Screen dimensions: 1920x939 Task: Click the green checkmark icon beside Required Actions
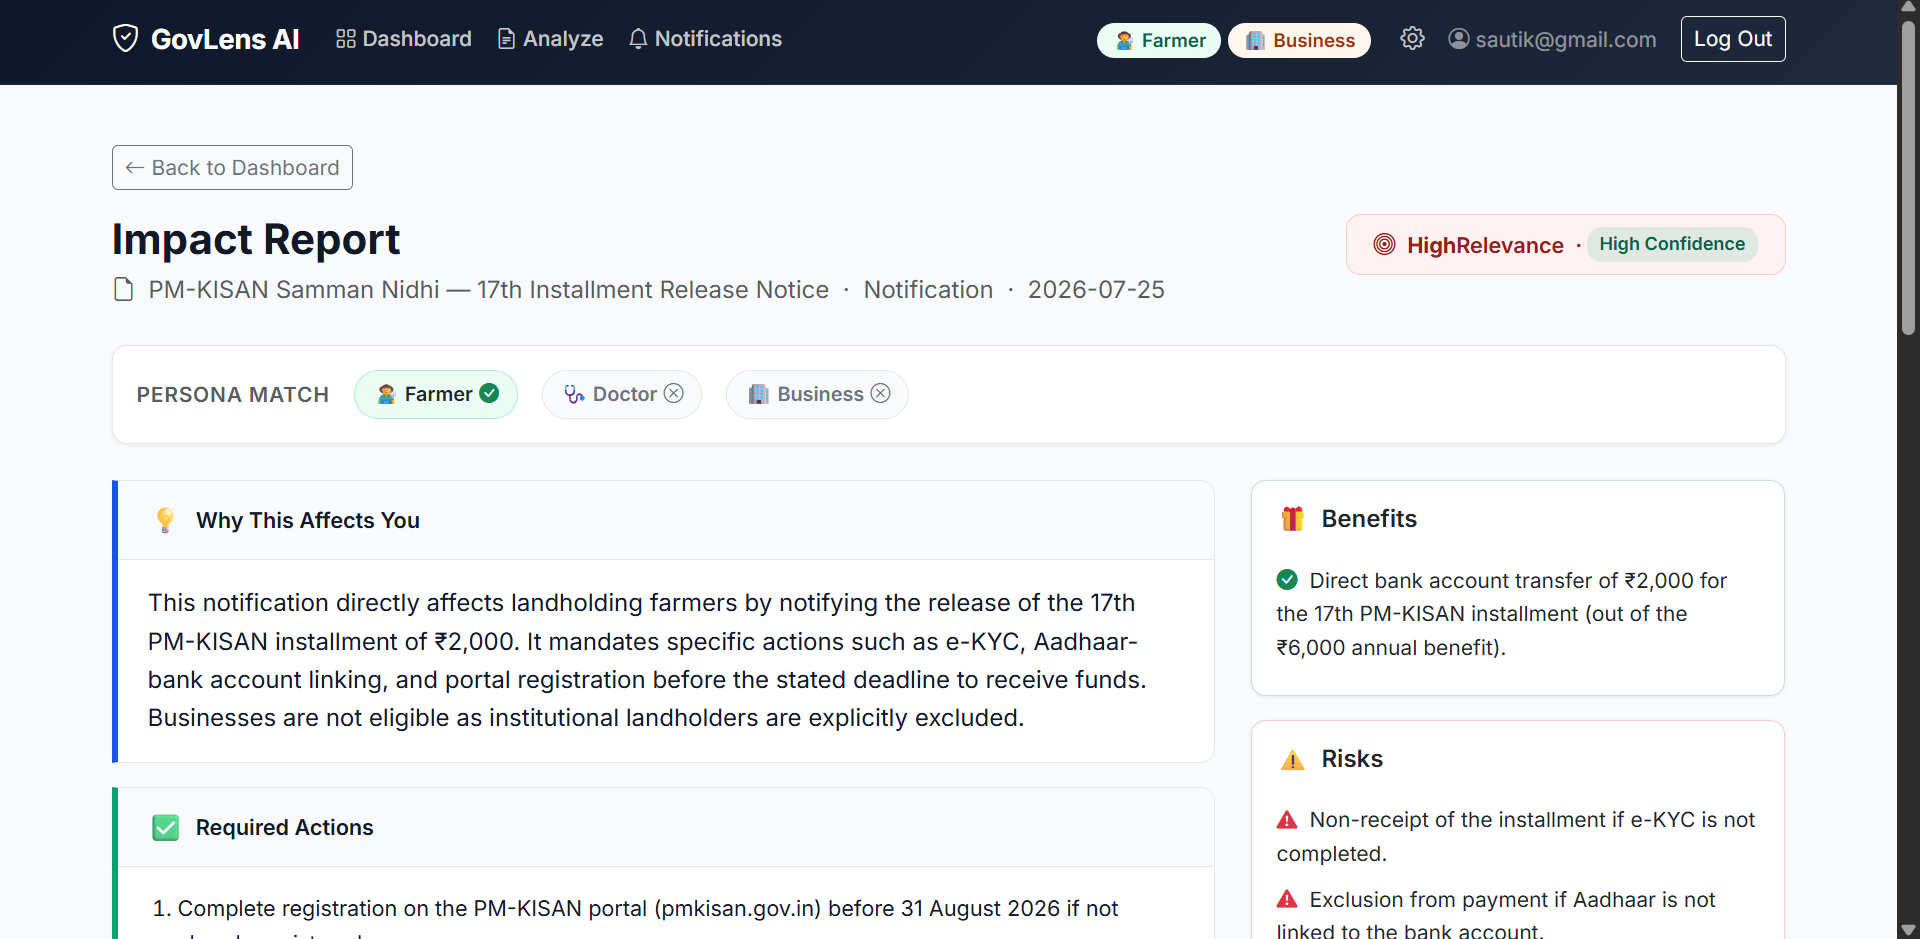point(166,827)
